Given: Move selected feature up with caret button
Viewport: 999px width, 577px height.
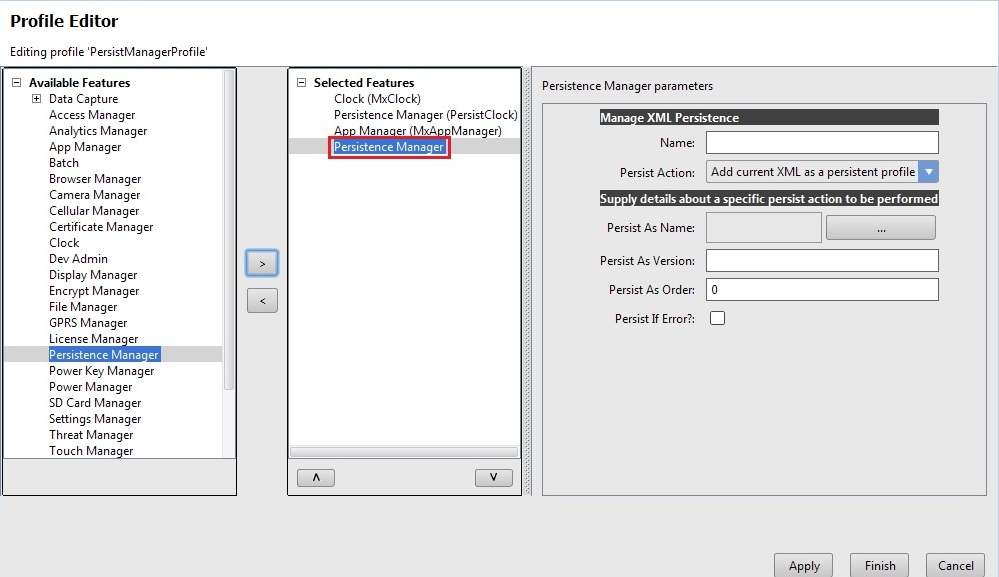Looking at the screenshot, I should pyautogui.click(x=316, y=478).
